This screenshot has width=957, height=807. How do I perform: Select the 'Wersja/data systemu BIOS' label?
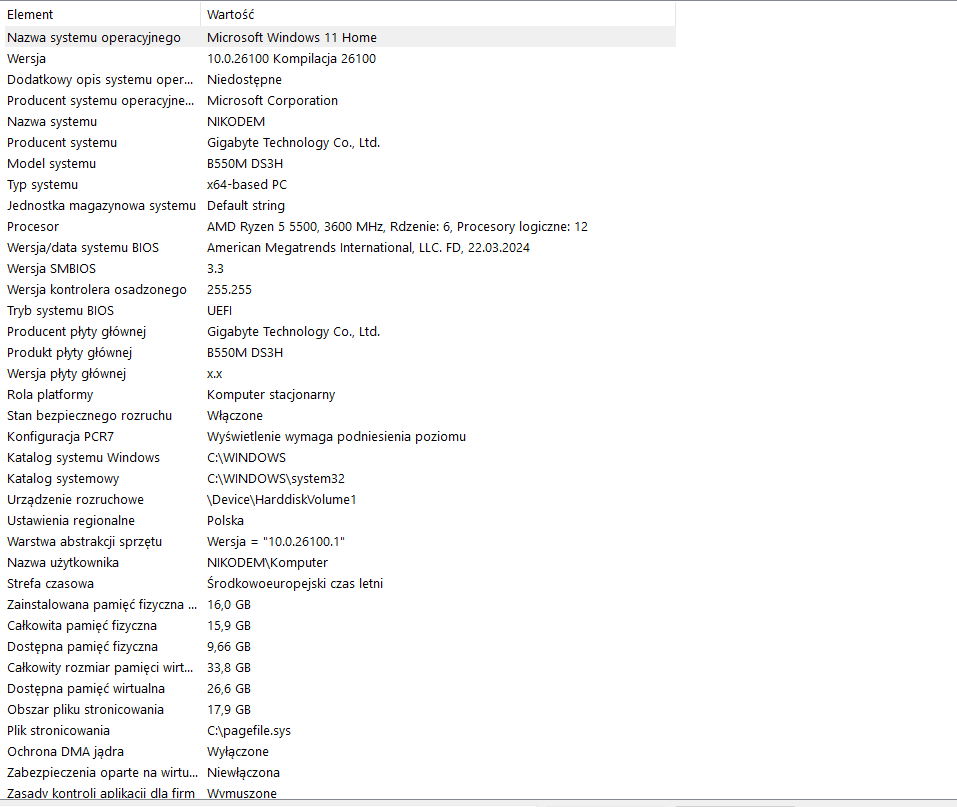(83, 248)
